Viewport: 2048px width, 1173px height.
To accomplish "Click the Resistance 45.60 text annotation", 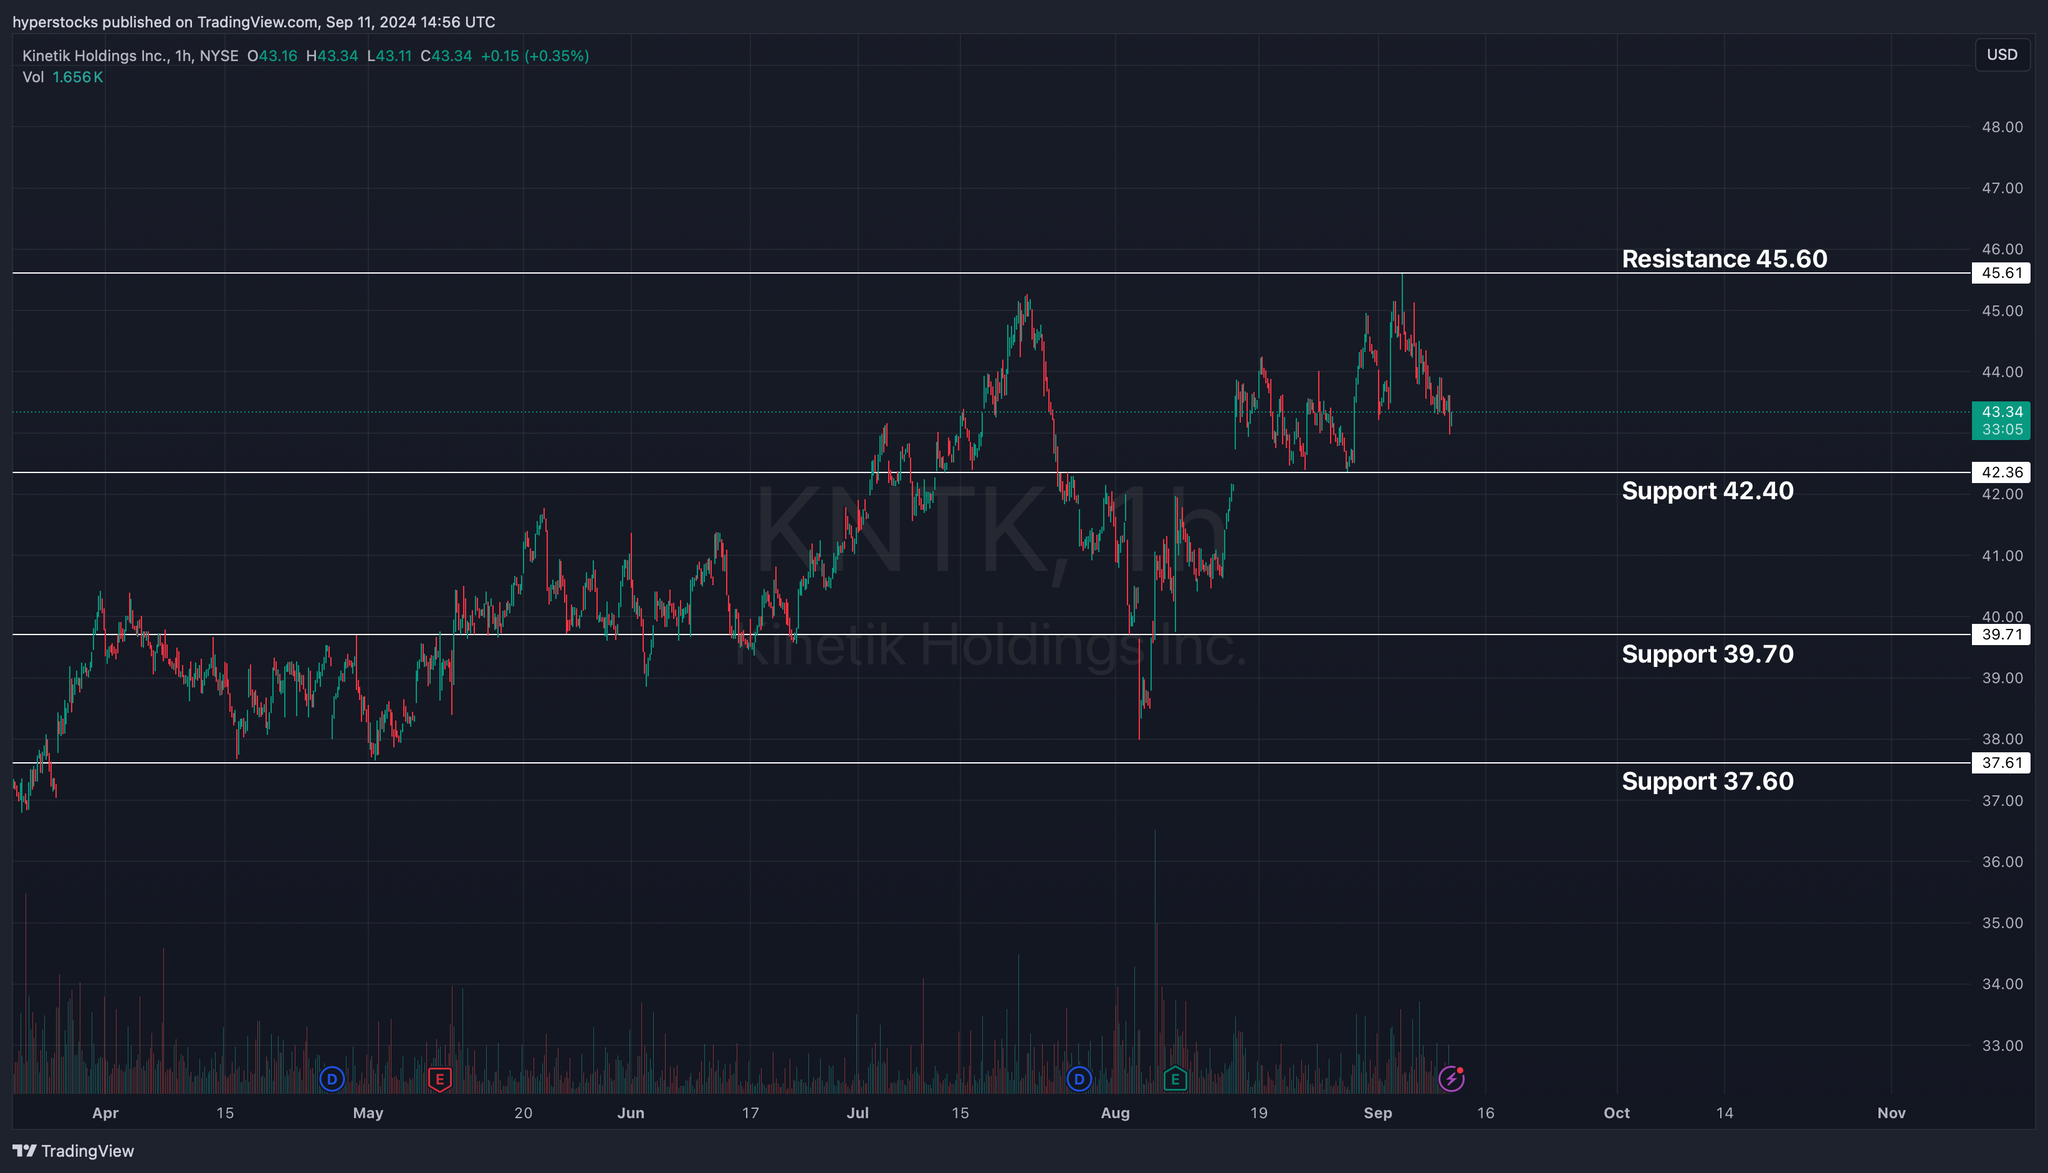I will point(1723,259).
